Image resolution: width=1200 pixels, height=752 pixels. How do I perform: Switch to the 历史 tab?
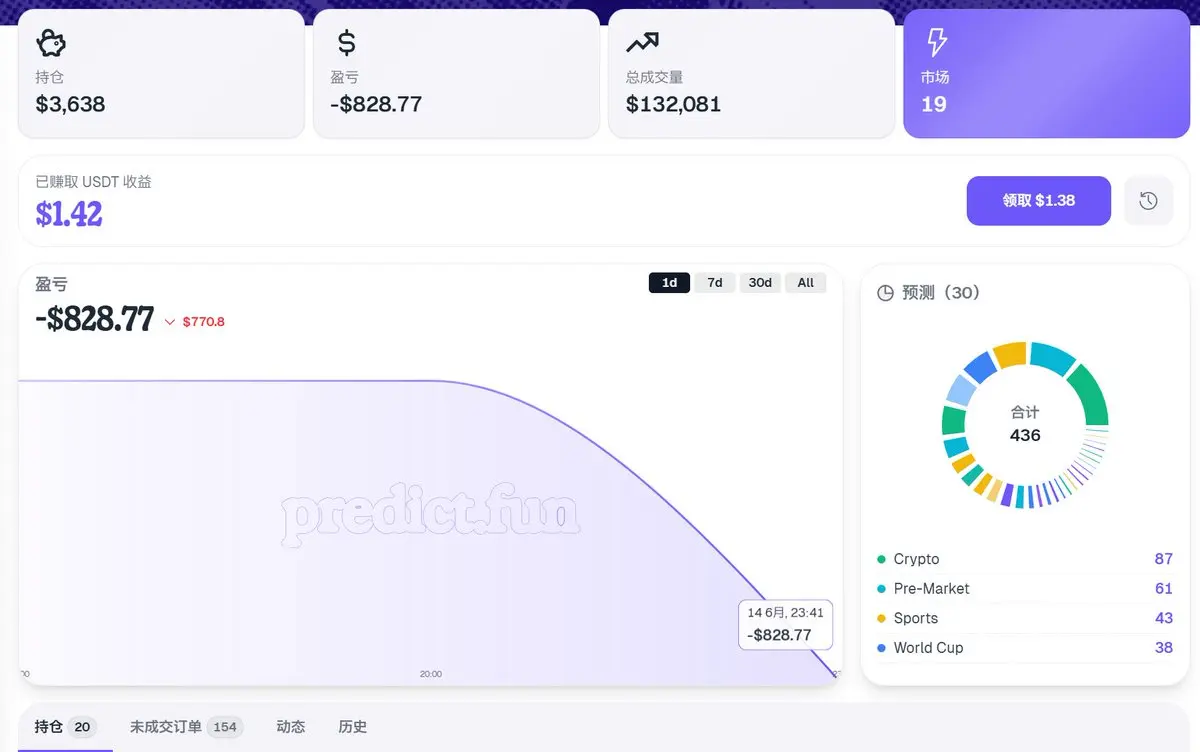[x=353, y=727]
